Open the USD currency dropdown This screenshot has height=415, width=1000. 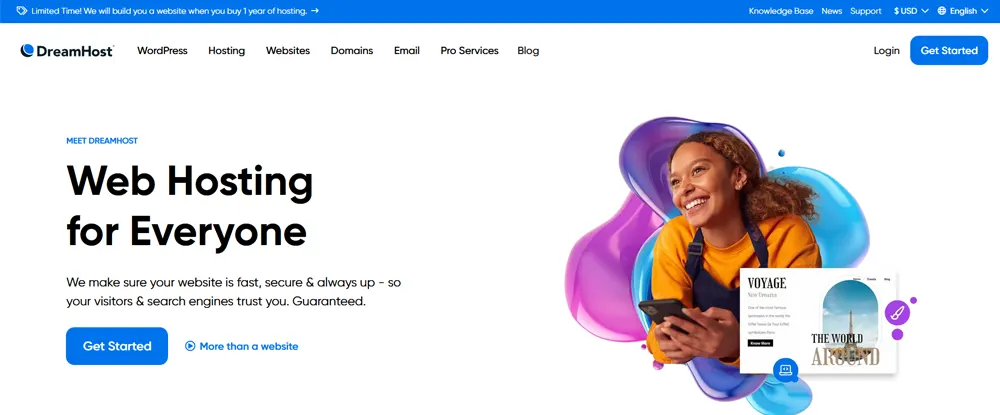point(911,11)
